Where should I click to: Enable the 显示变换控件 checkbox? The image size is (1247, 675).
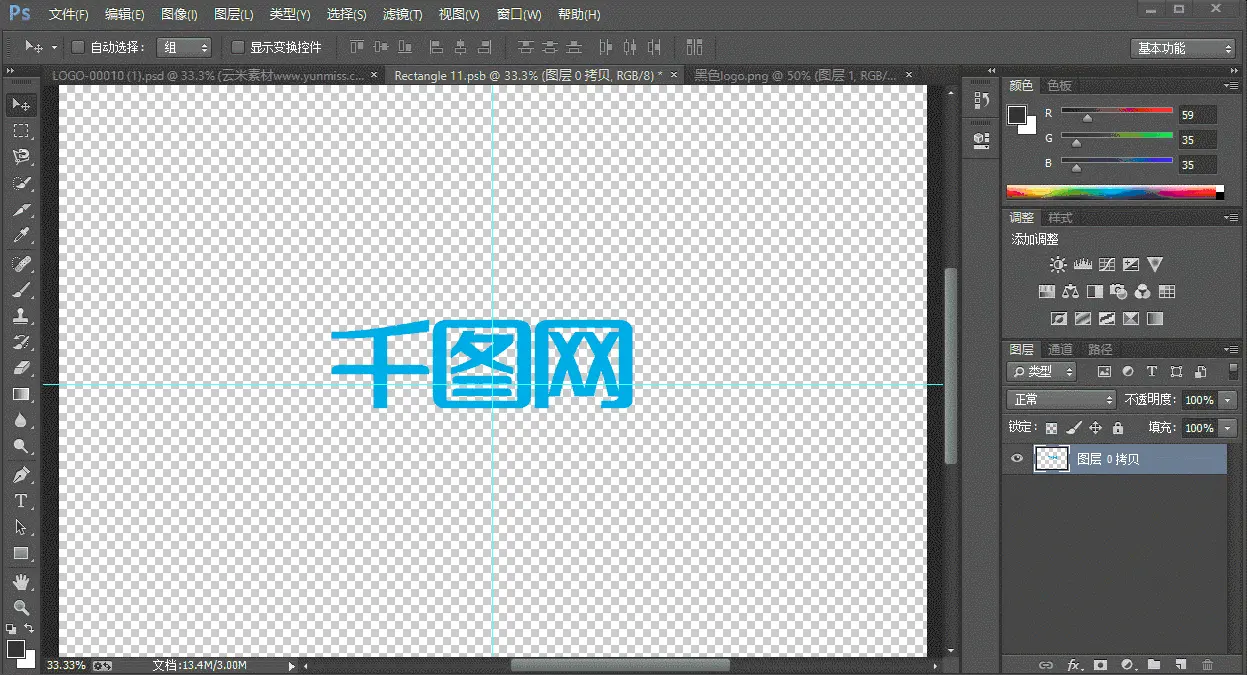(x=238, y=47)
